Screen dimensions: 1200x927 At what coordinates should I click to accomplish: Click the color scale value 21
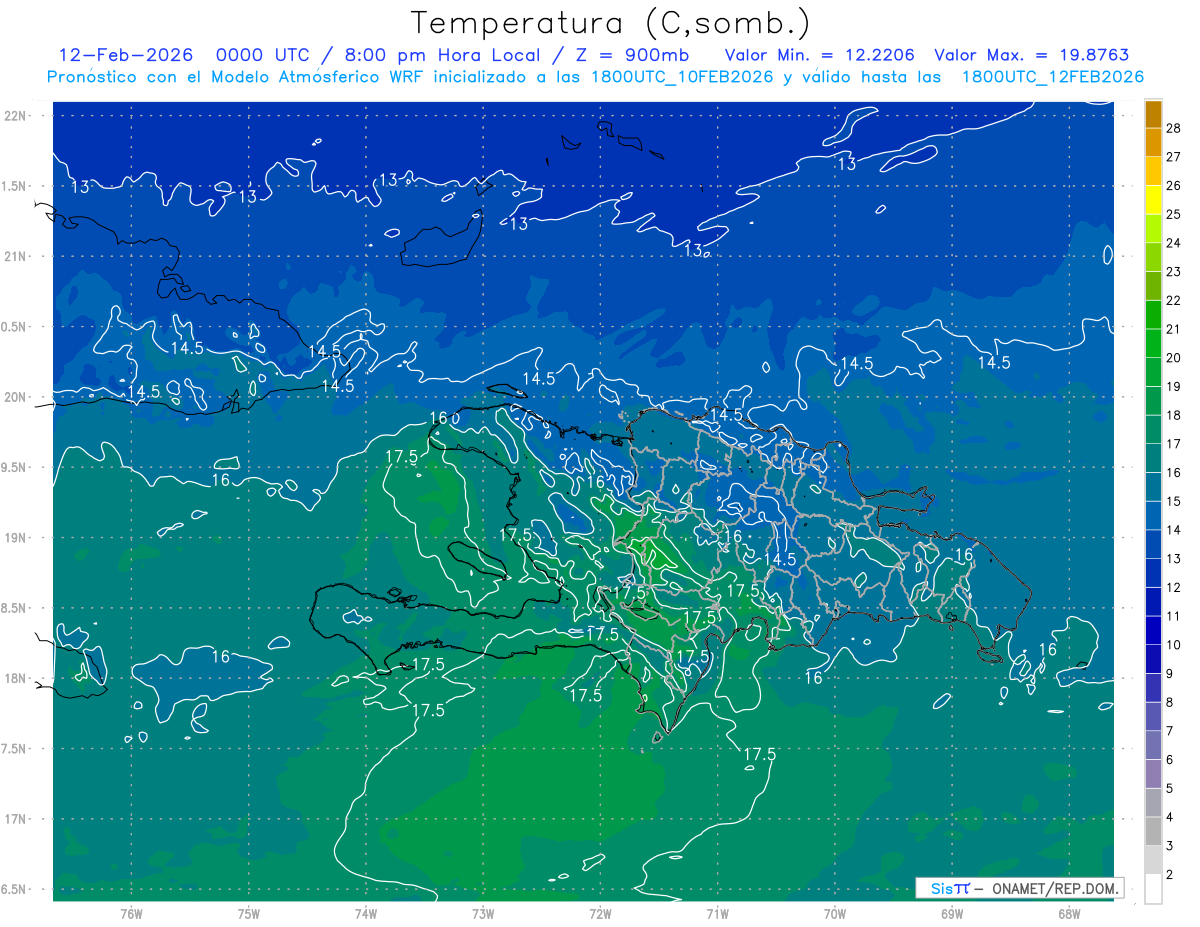[1174, 329]
